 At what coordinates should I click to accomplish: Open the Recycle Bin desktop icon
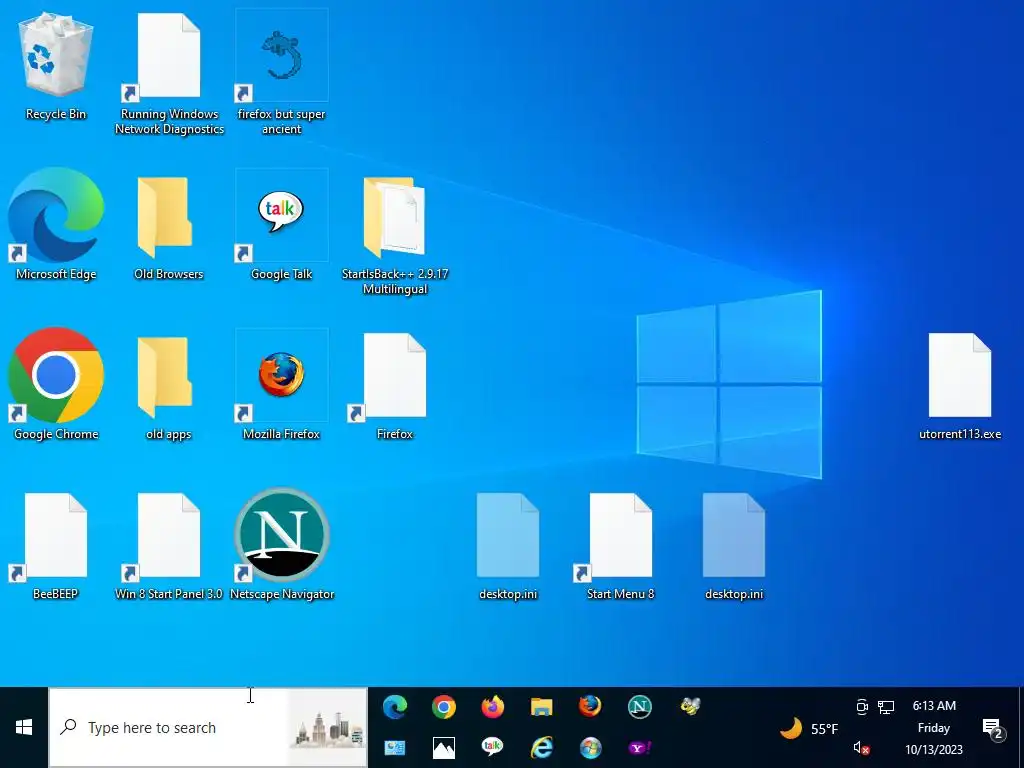(x=56, y=65)
